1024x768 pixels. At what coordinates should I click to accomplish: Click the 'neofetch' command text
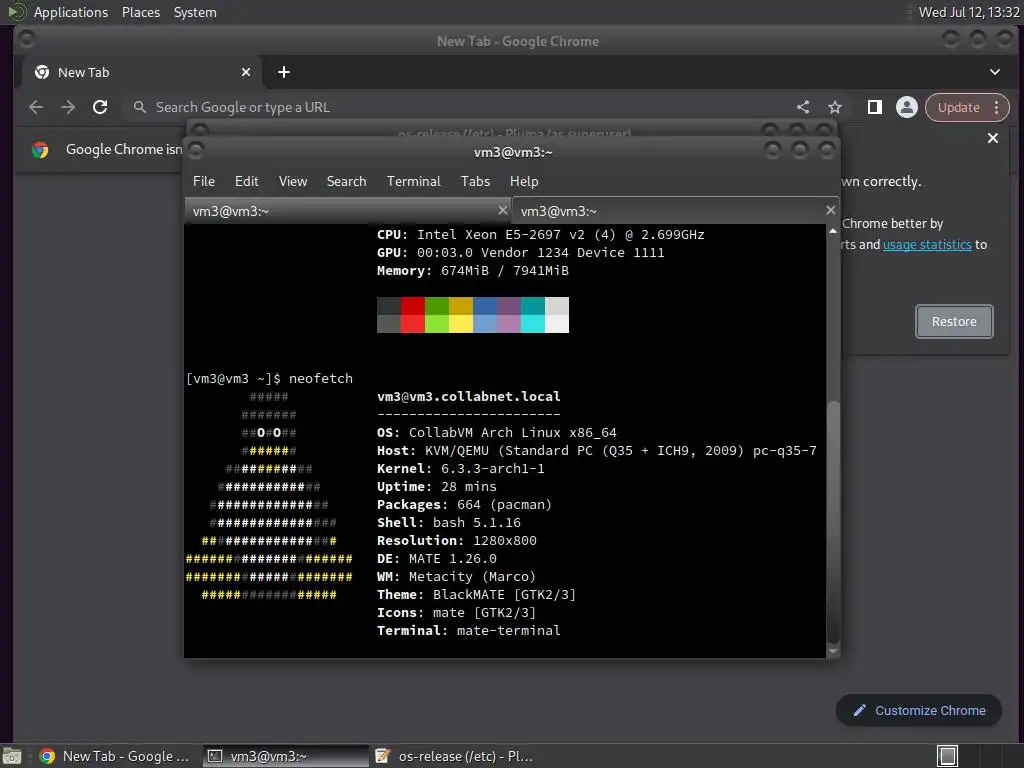(321, 379)
